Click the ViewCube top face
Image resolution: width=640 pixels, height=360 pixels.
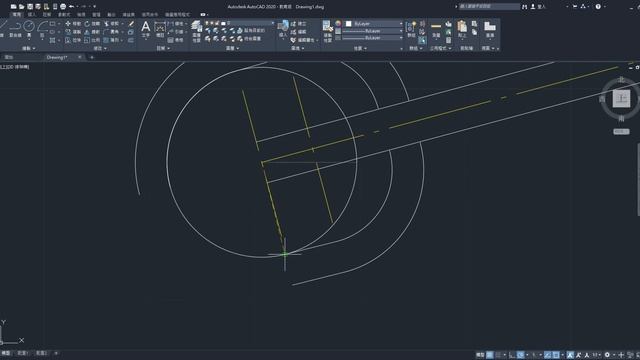point(621,98)
